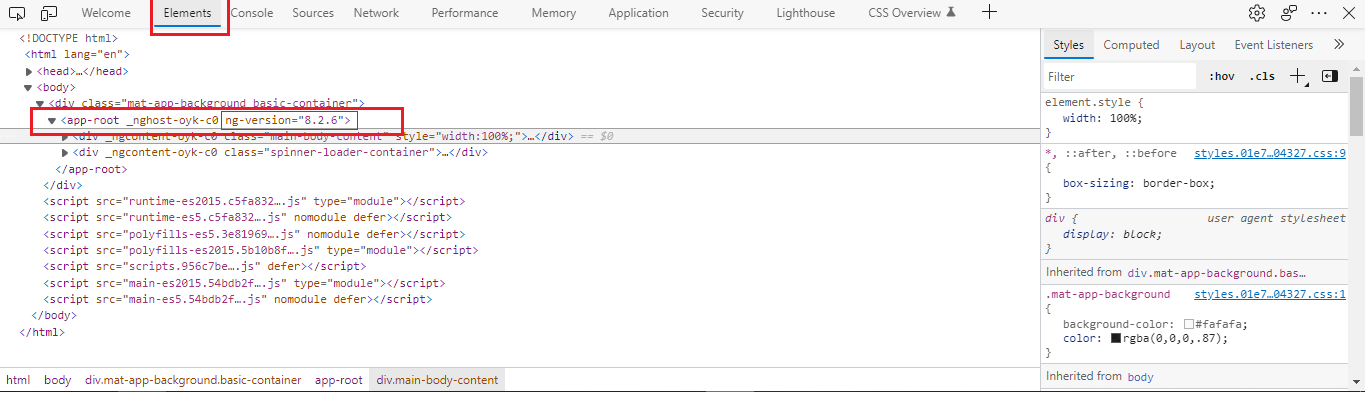The height and width of the screenshot is (393, 1365).
Task: Expand the main-body-content div node
Action: click(x=66, y=136)
